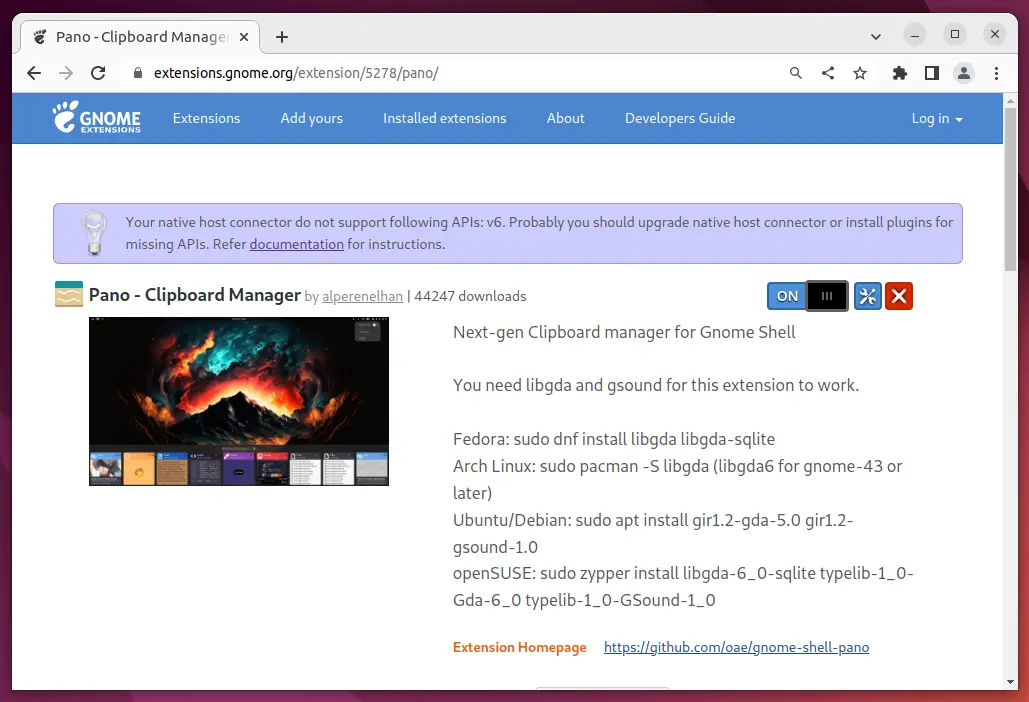Click the GNOME Extensions logo

tap(95, 118)
